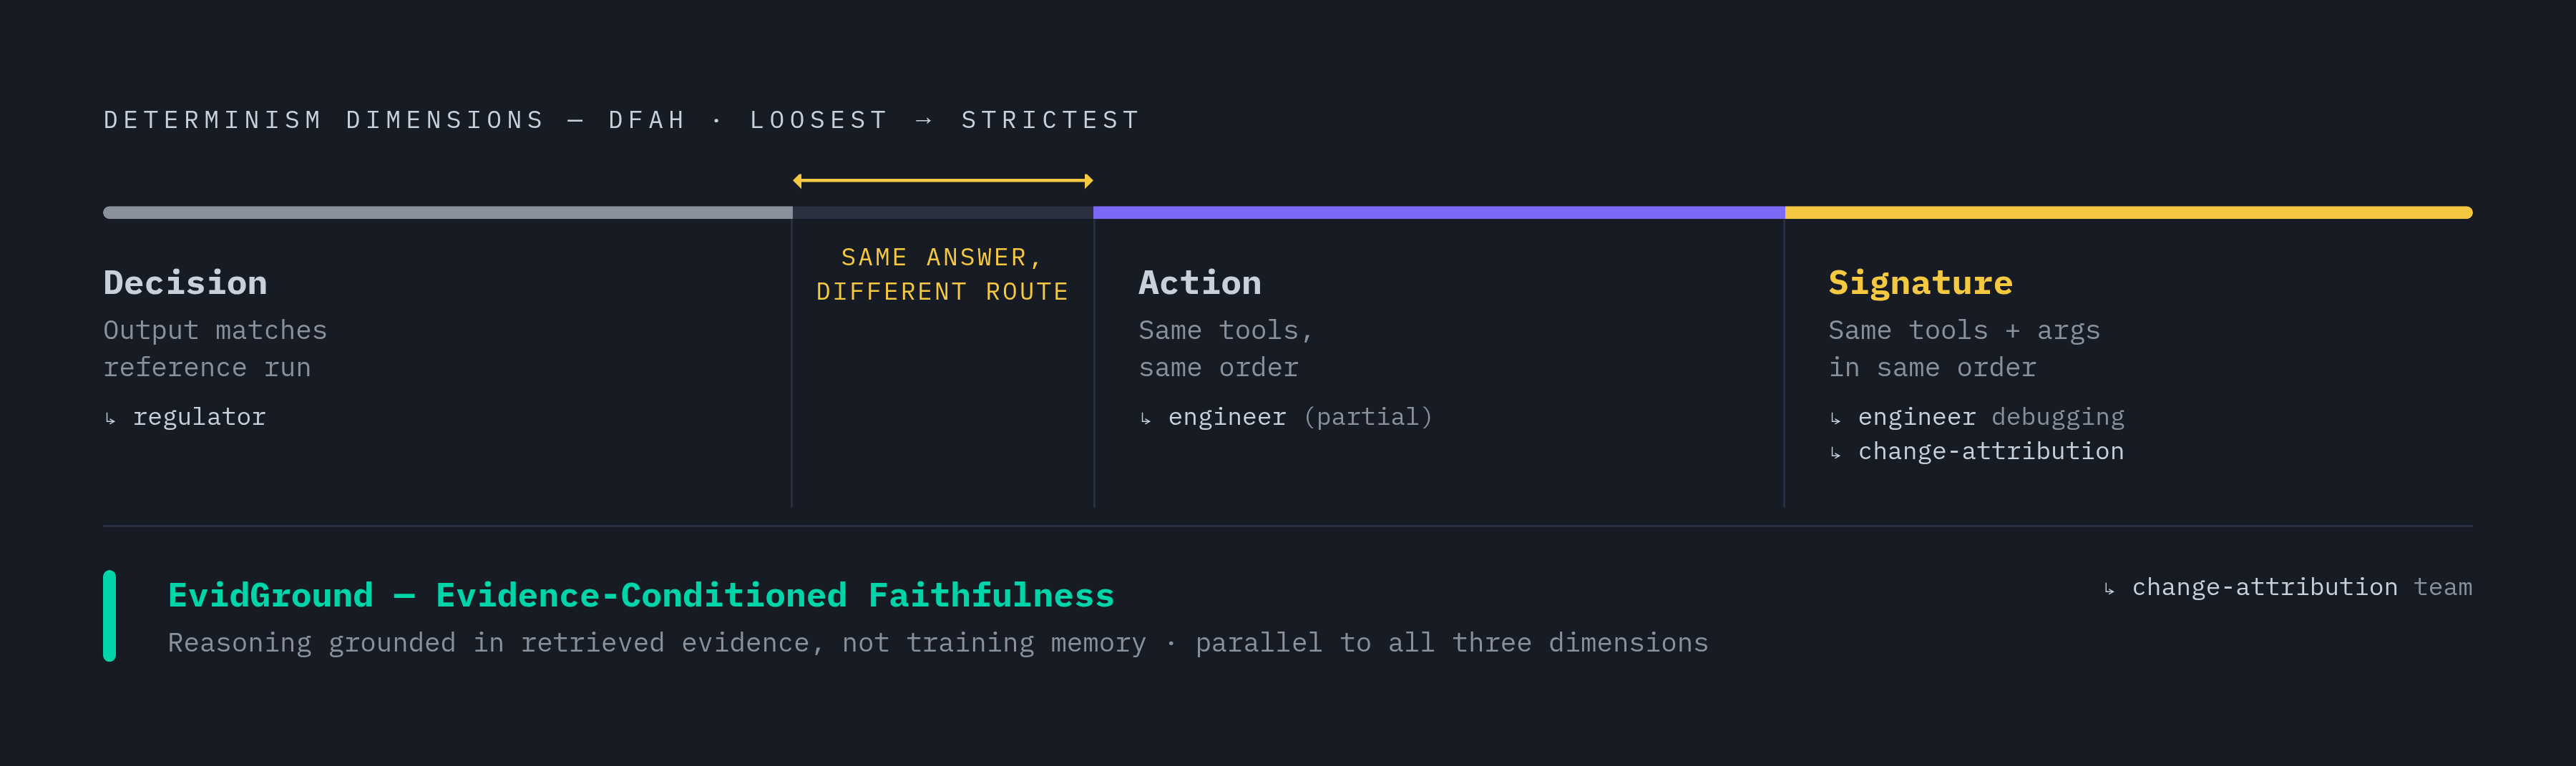This screenshot has height=766, width=2576.
Task: Click the right arrow between LOOSEST and STRICTEST
Action: pos(924,121)
